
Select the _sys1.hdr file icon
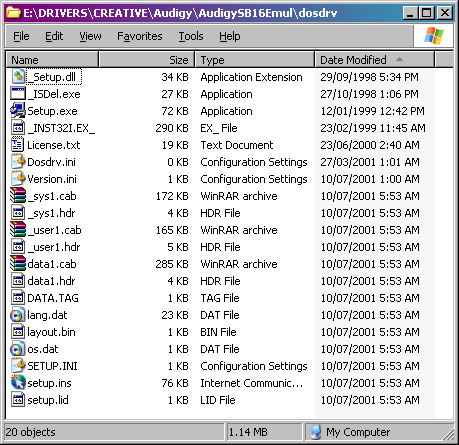point(18,213)
